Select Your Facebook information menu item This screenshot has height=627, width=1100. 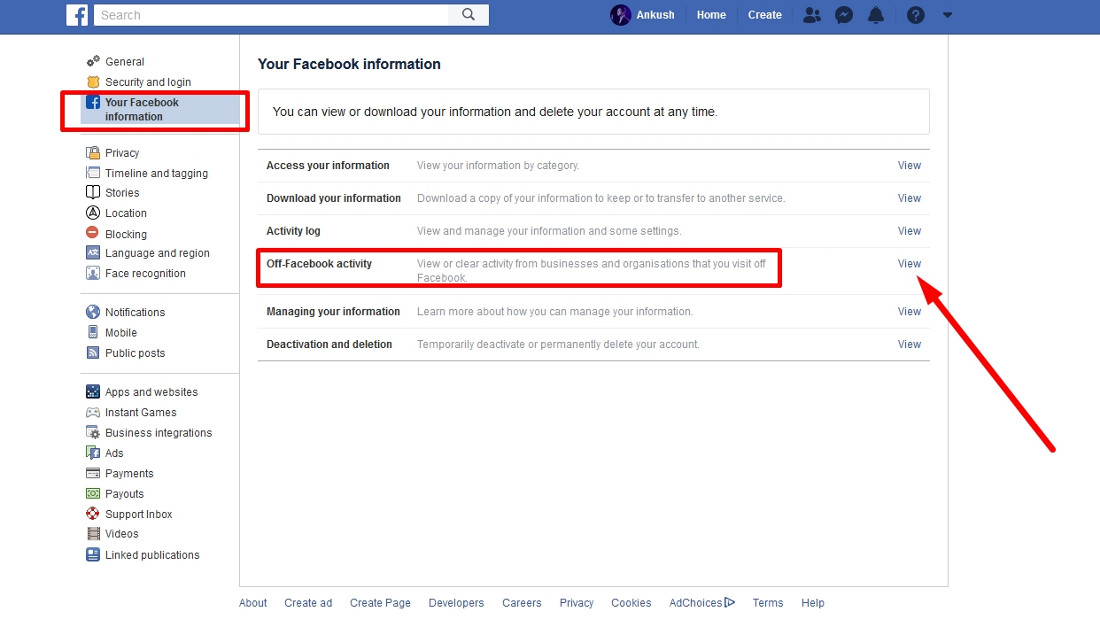pyautogui.click(x=160, y=109)
